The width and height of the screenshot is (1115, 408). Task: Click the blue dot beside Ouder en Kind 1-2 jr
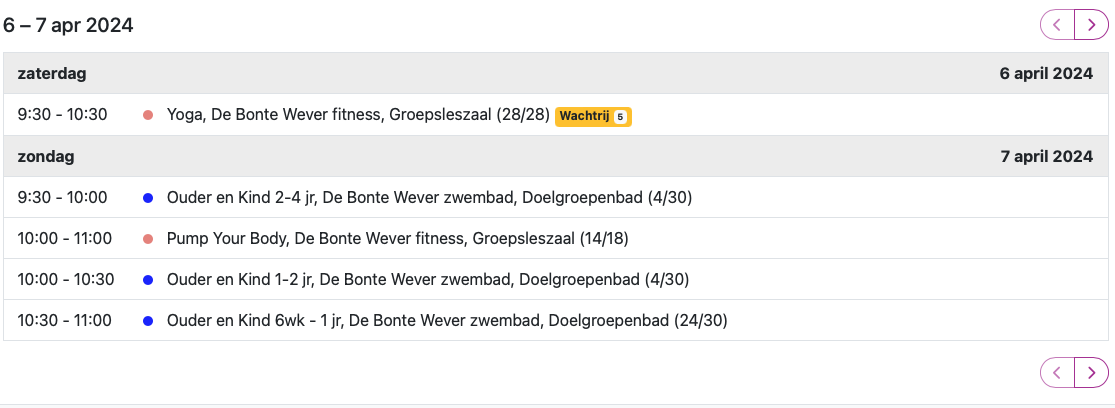[x=148, y=280]
